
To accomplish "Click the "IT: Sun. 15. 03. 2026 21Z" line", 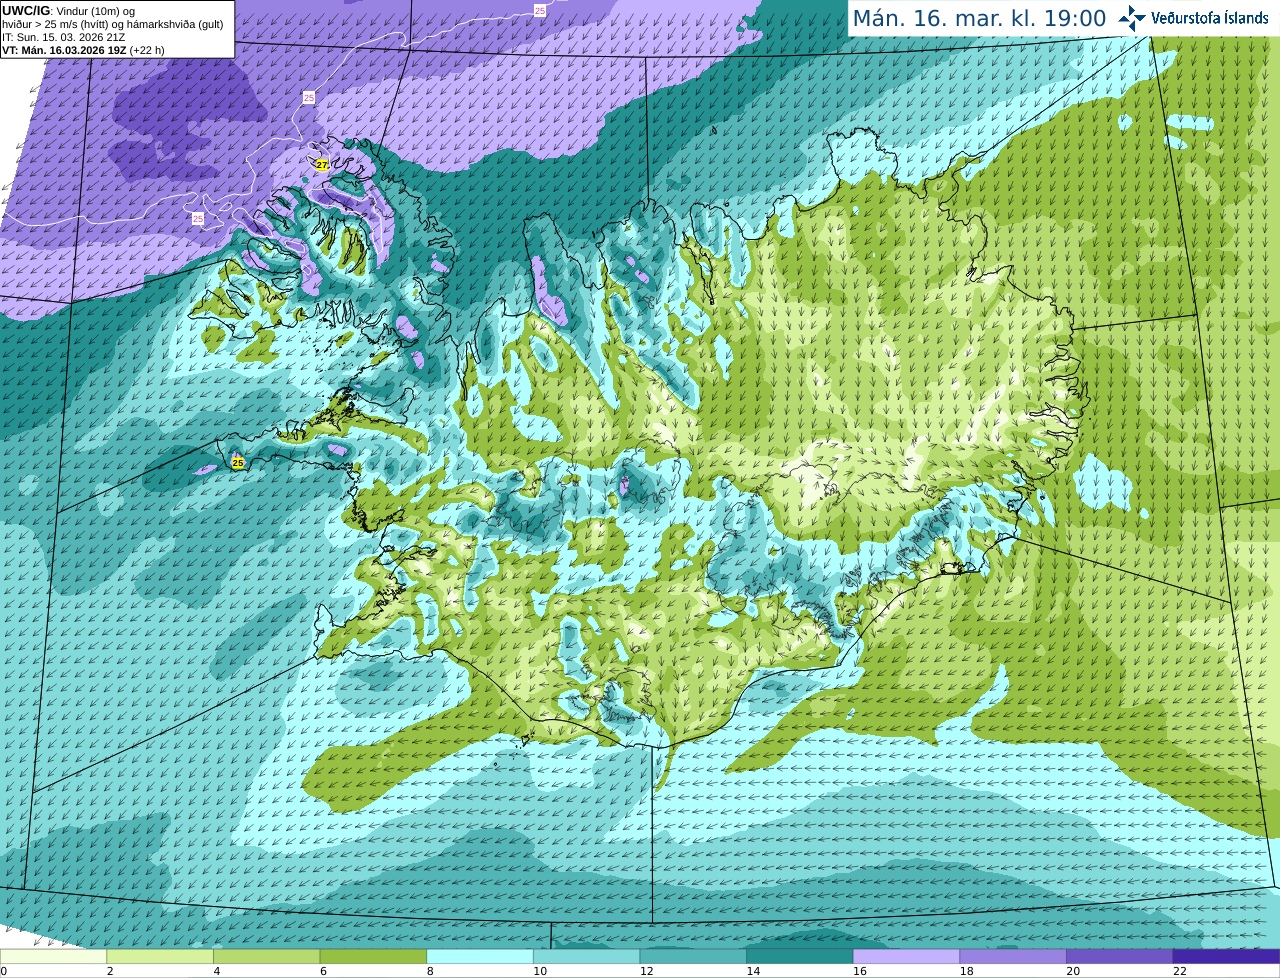I will (x=63, y=37).
